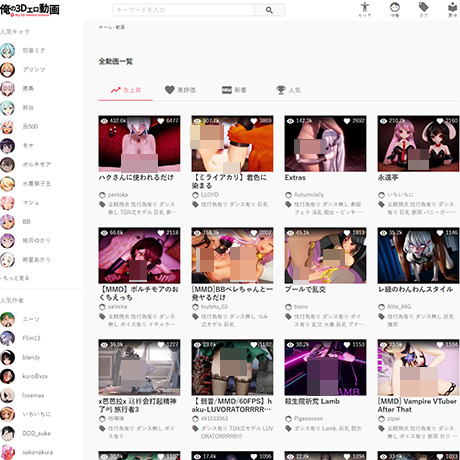Open the author link bisiro
Screen dimensions: 460x460
coord(301,307)
